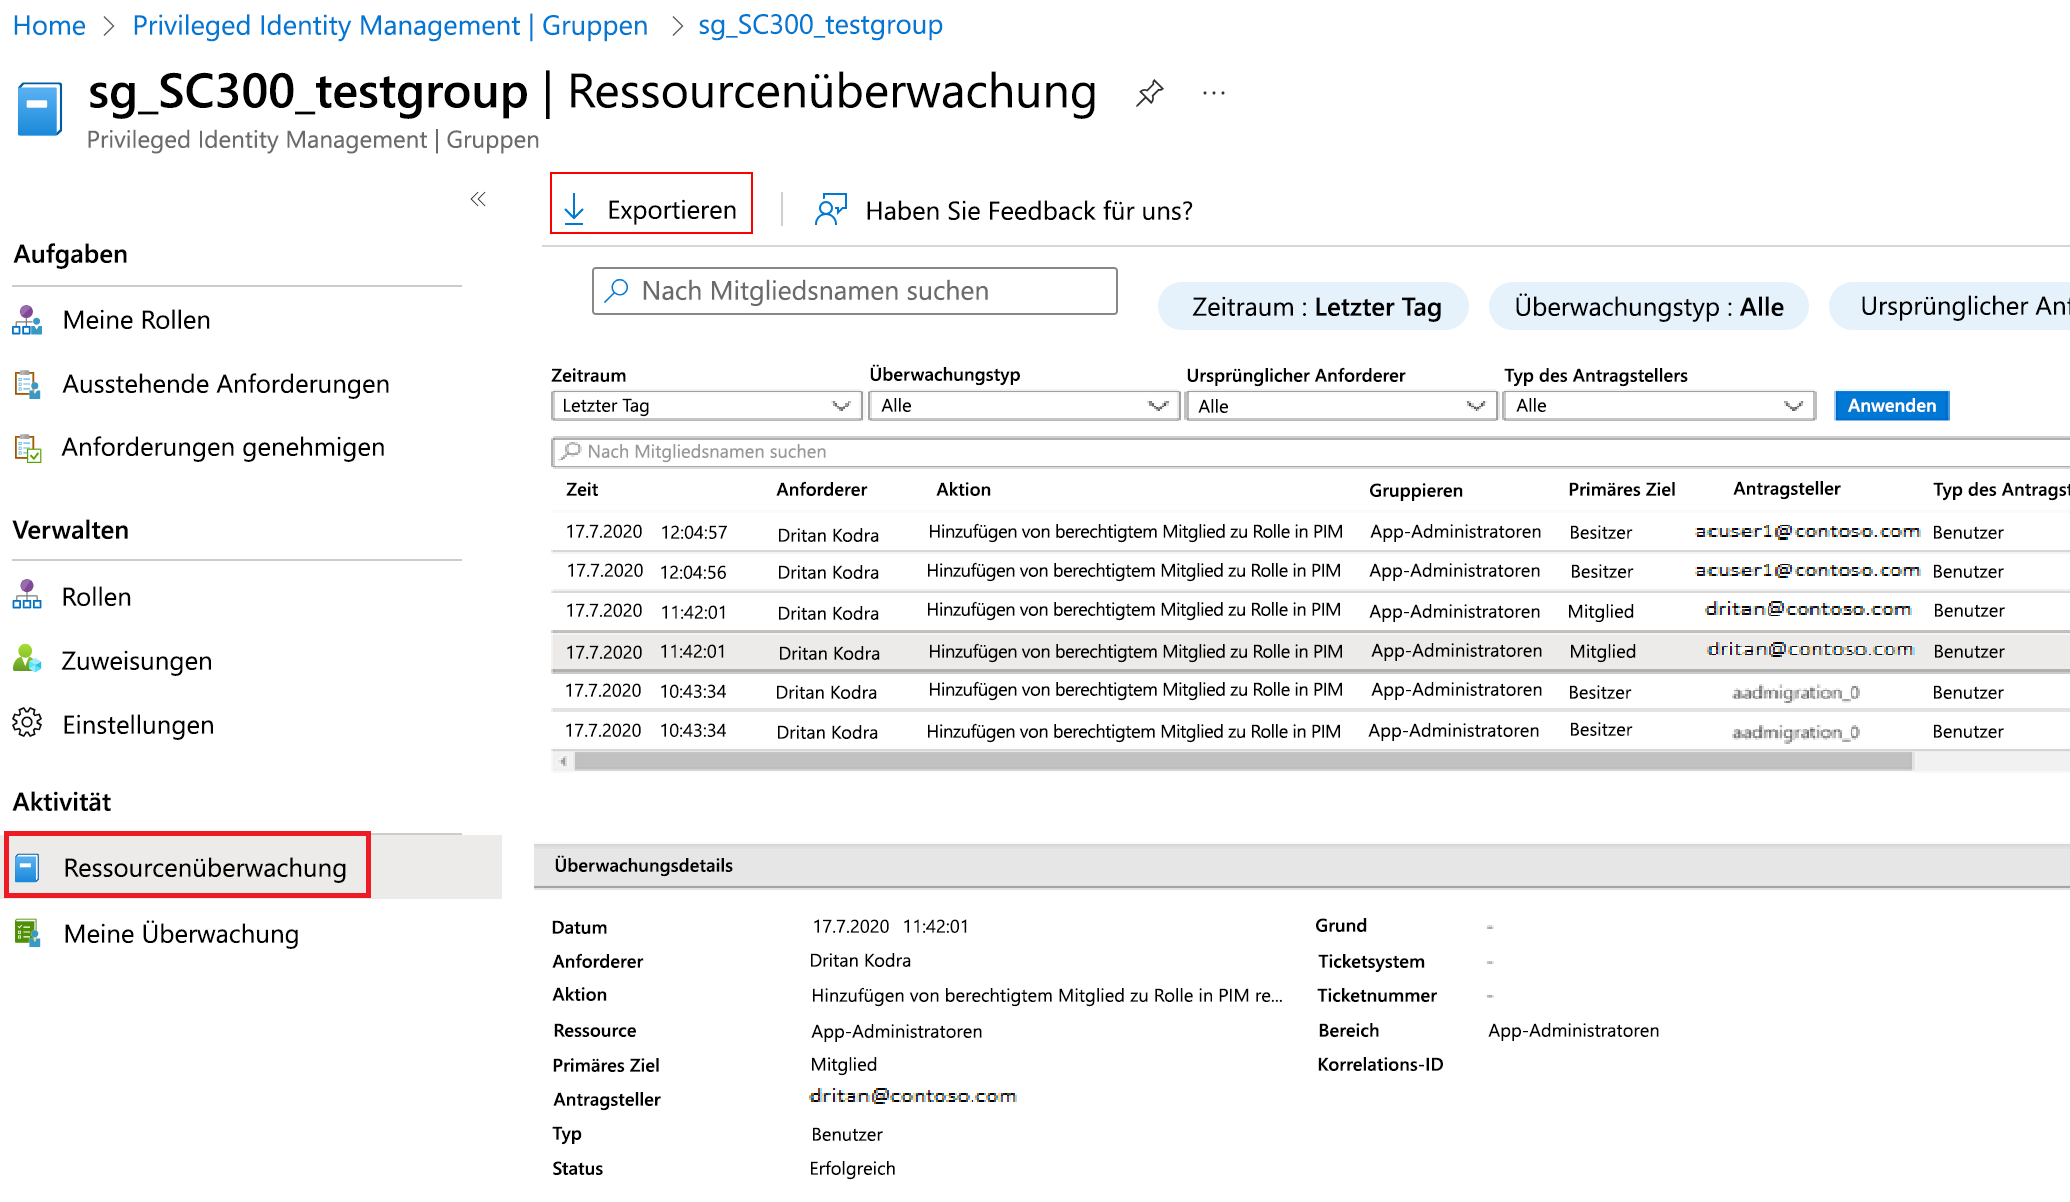Click the Einstellungen gear icon
Image resolution: width=2070 pixels, height=1202 pixels.
tap(27, 723)
